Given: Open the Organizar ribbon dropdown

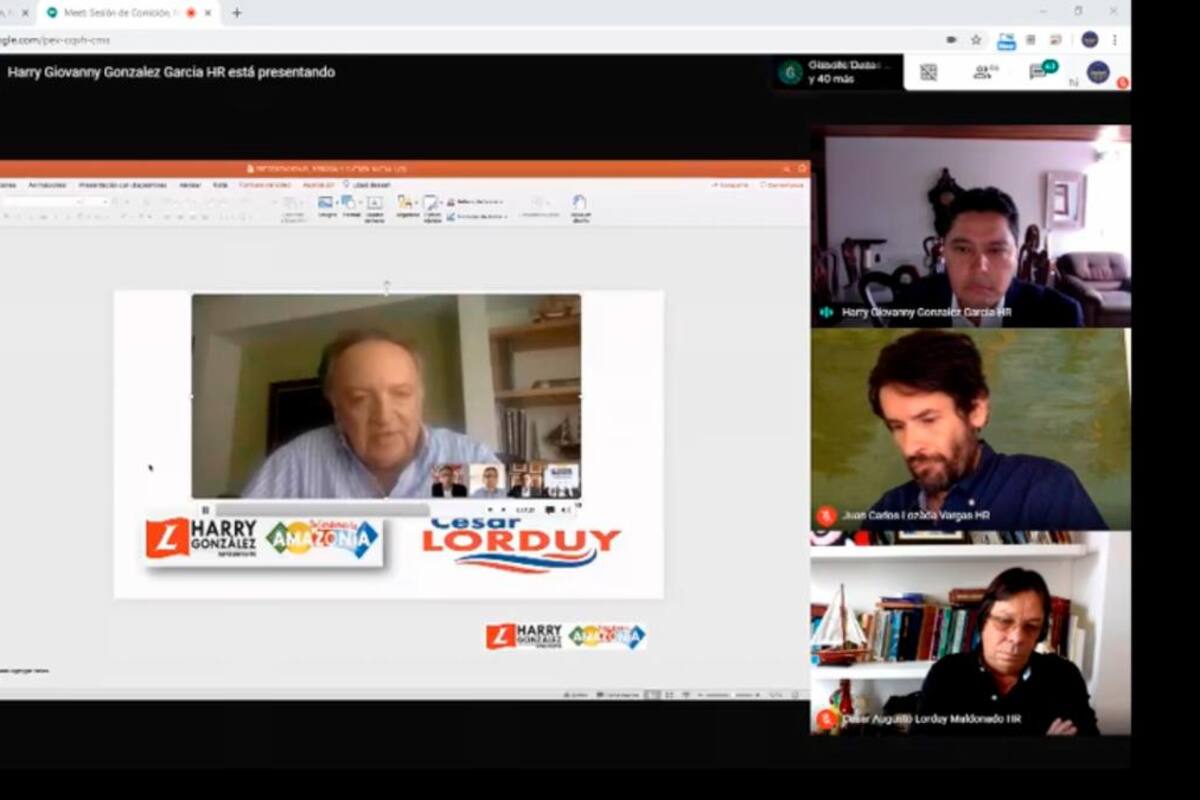Looking at the screenshot, I should pos(407,207).
